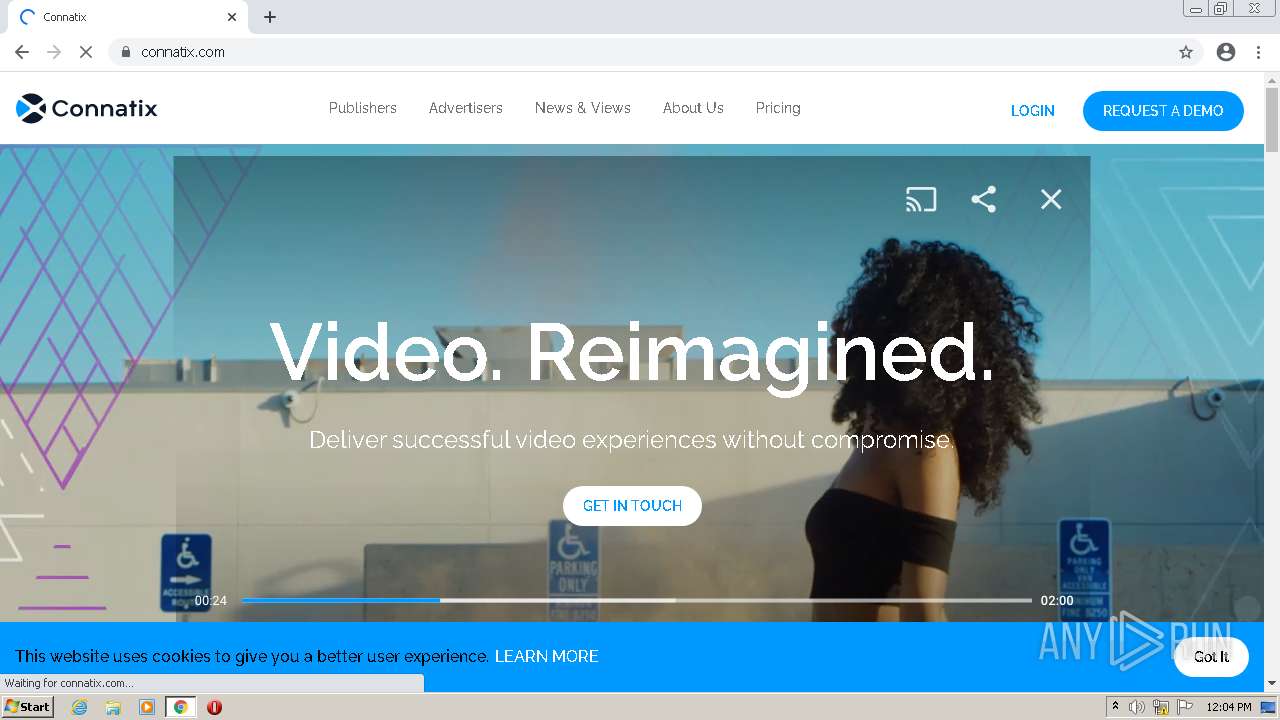Click the Action Center flag icon

[x=1185, y=707]
